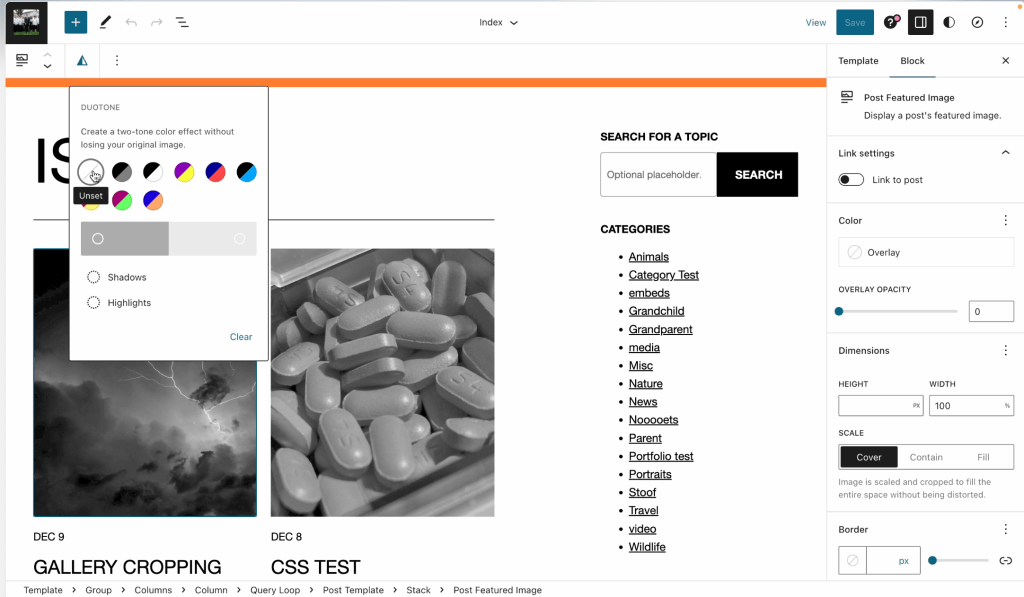Open block options three-dot menu
The width and height of the screenshot is (1024, 597).
pos(116,61)
